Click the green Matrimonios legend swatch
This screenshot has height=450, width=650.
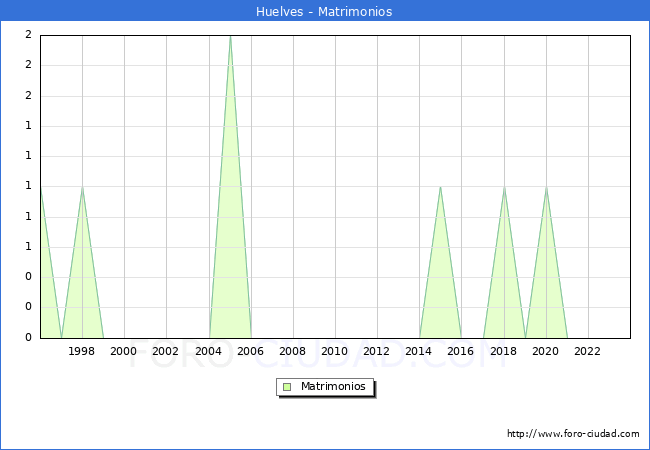tap(287, 387)
